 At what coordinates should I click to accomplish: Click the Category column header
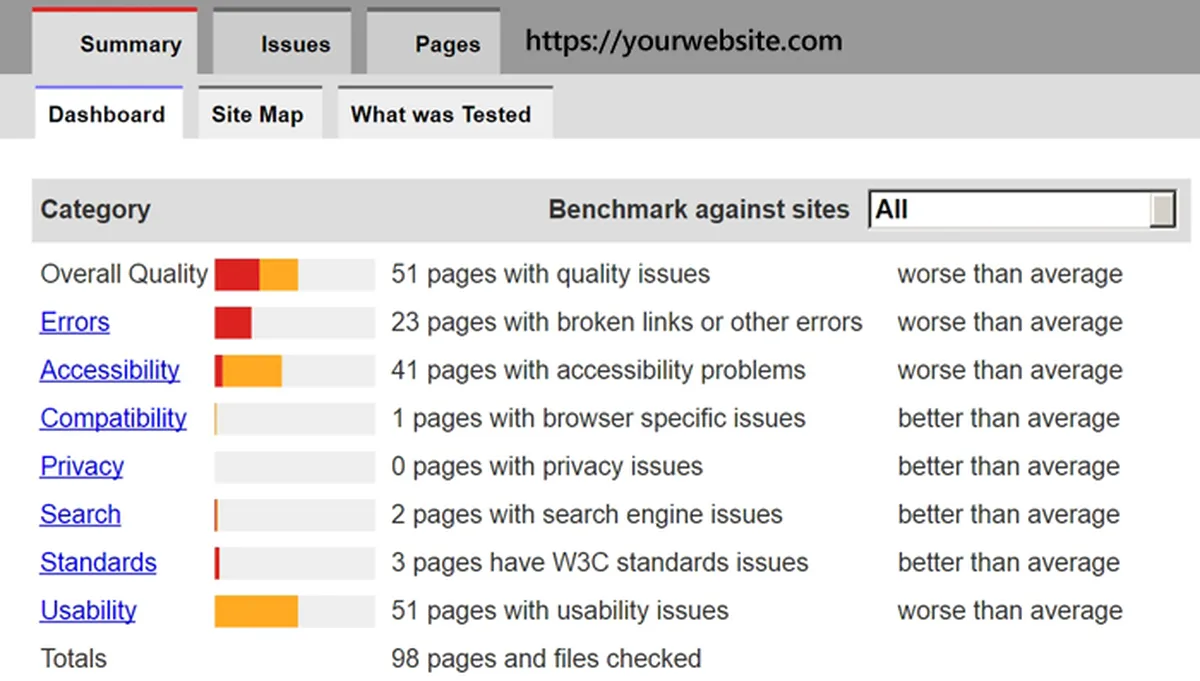click(95, 209)
